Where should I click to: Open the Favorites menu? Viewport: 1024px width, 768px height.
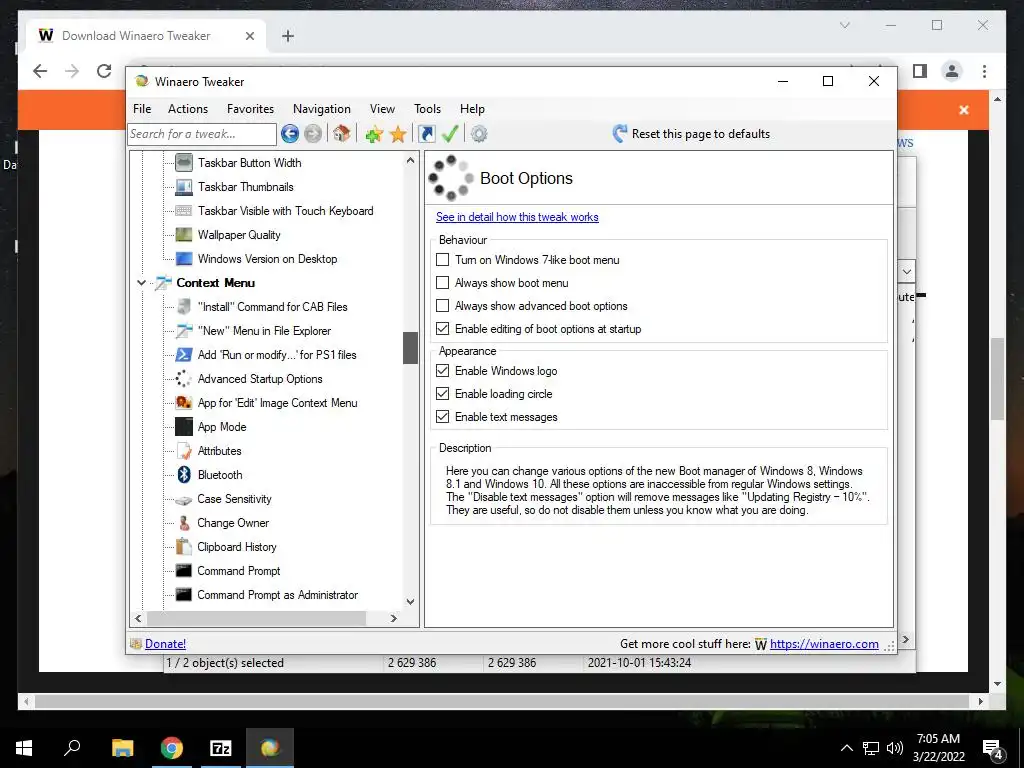coord(250,109)
